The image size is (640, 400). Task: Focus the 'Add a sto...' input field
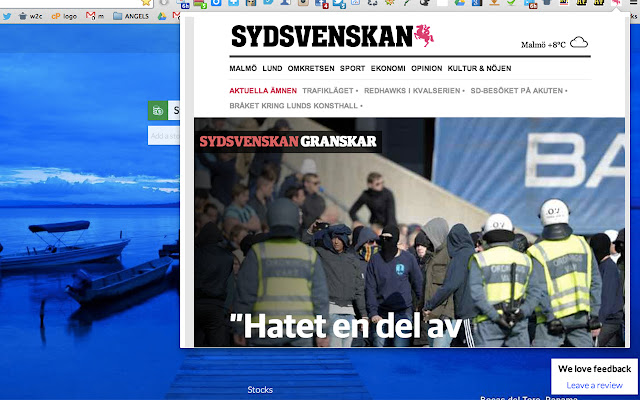(164, 136)
